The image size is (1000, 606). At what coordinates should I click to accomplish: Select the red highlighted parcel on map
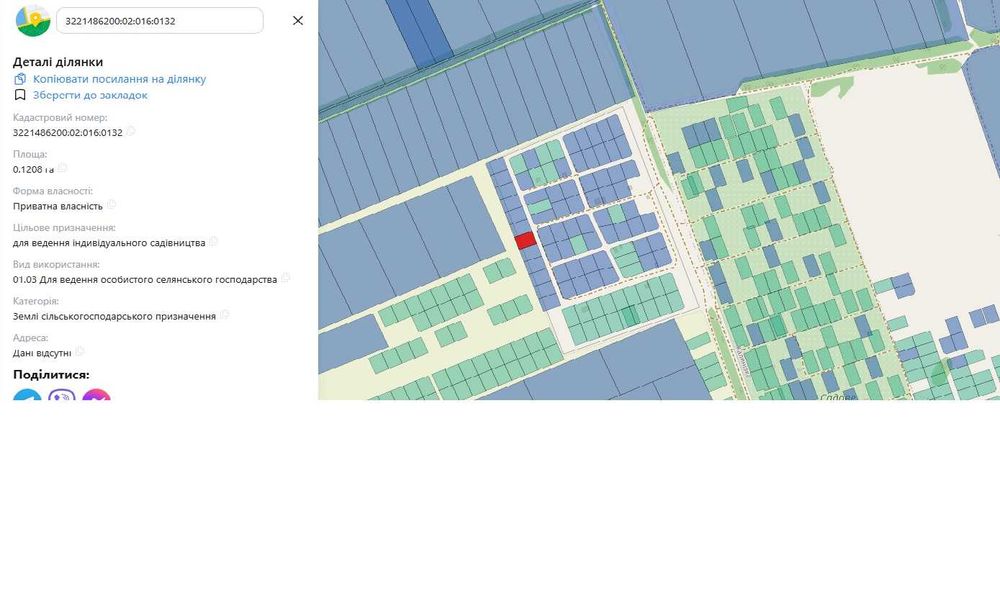pos(525,240)
